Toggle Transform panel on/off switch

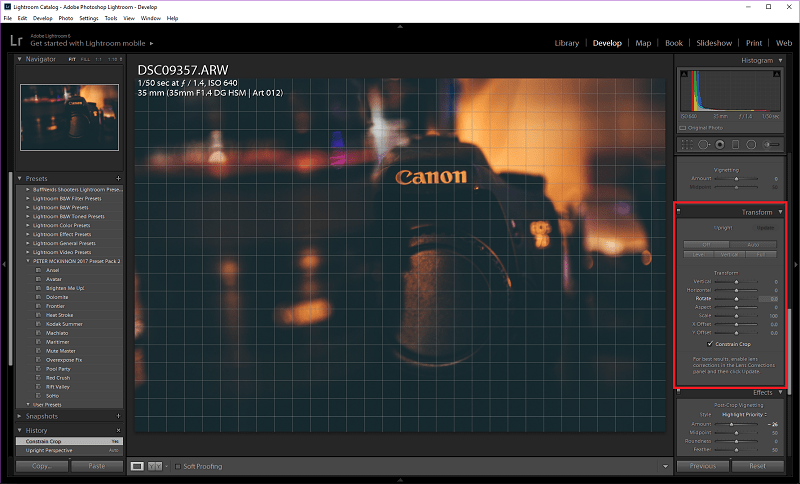point(679,212)
